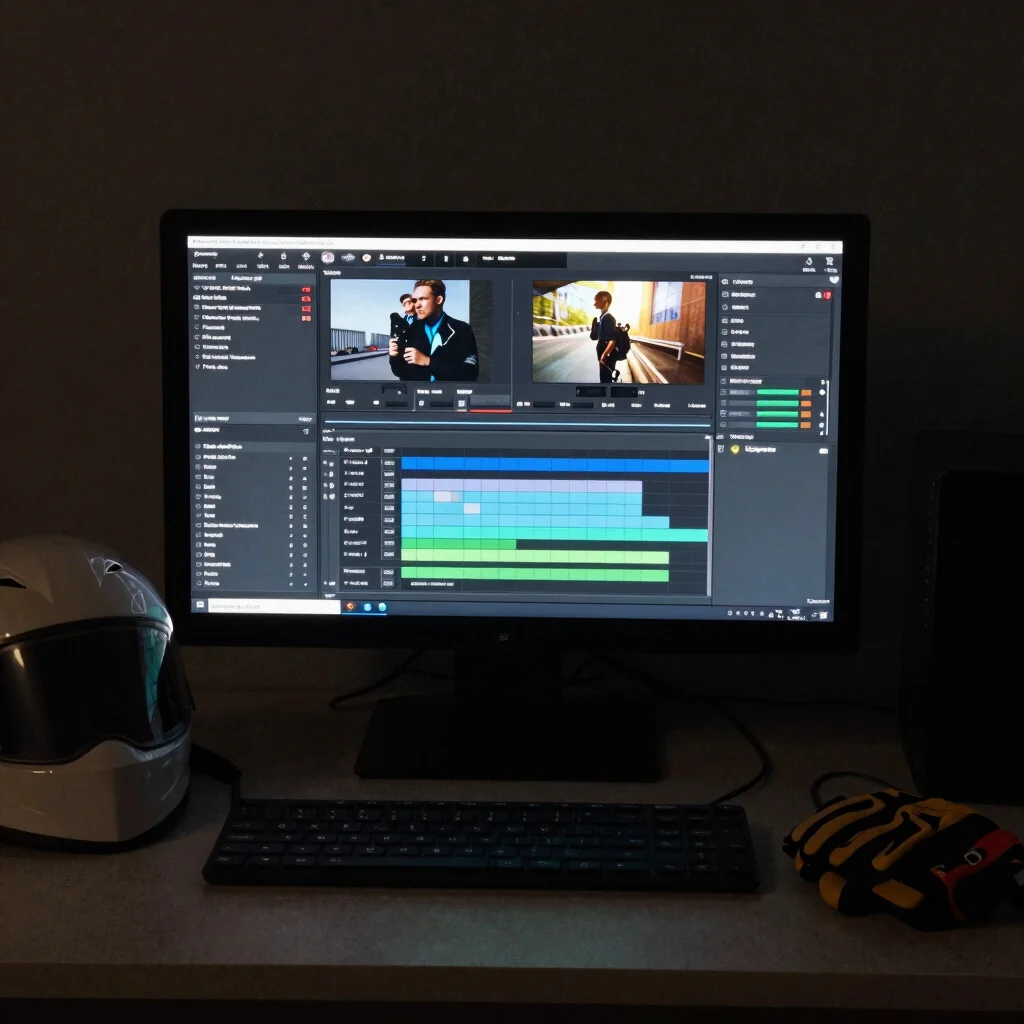Click the bottom red badge in left list

[x=306, y=318]
